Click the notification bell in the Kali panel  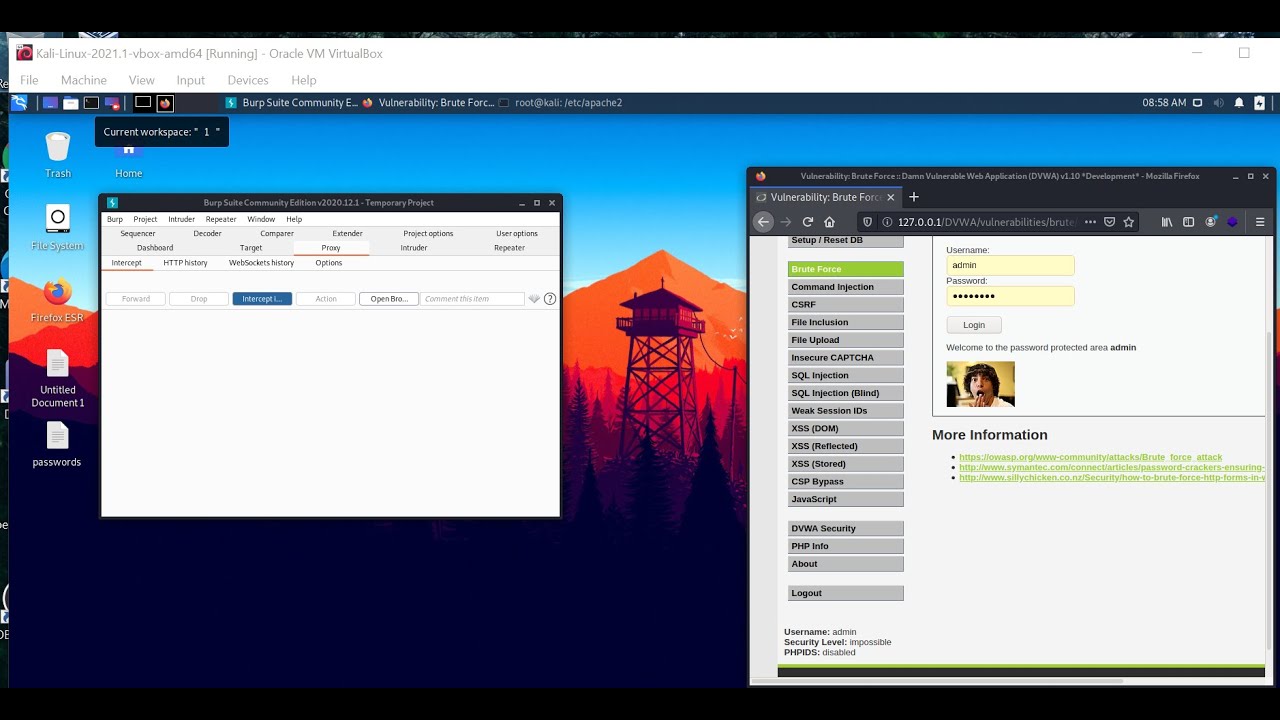click(x=1239, y=103)
